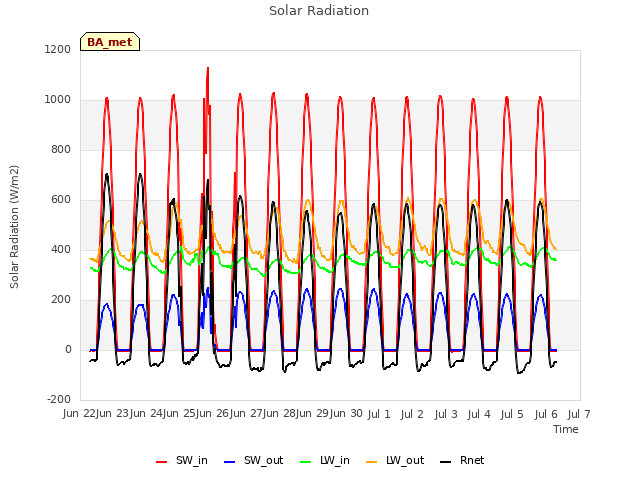Click the 1000 y-axis tick label
Viewport: 640px width, 480px height.
[58, 100]
